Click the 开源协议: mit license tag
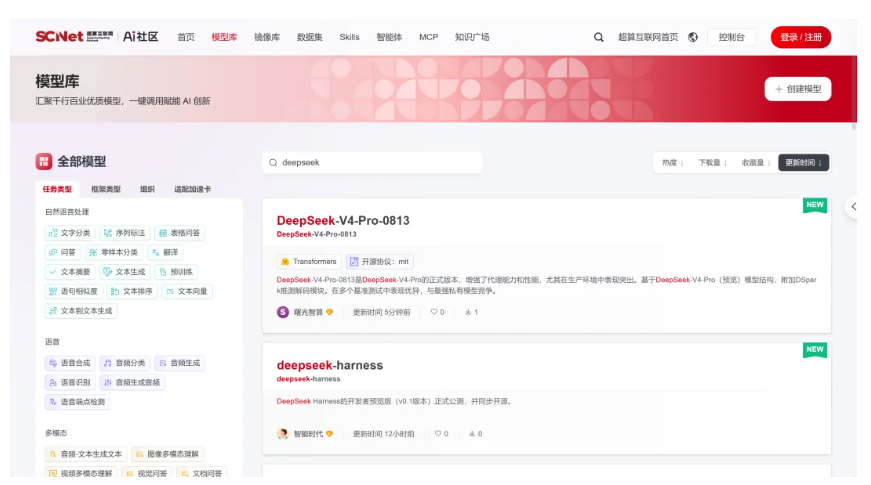The image size is (871, 485). click(379, 262)
